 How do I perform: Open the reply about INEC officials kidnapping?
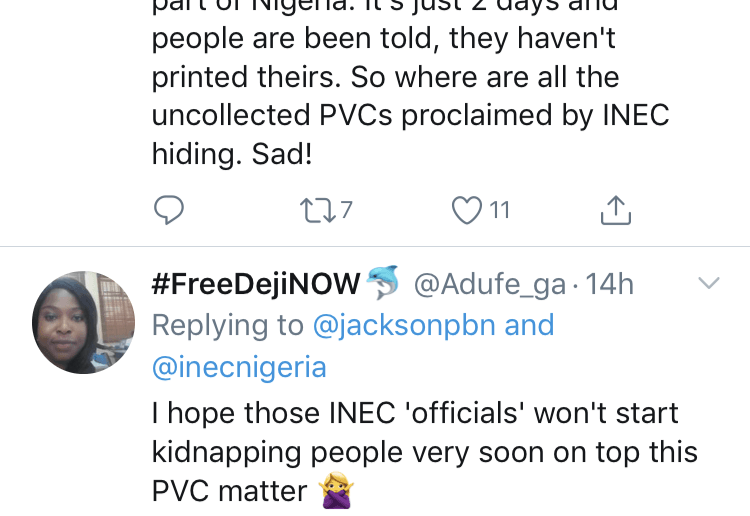click(x=425, y=452)
